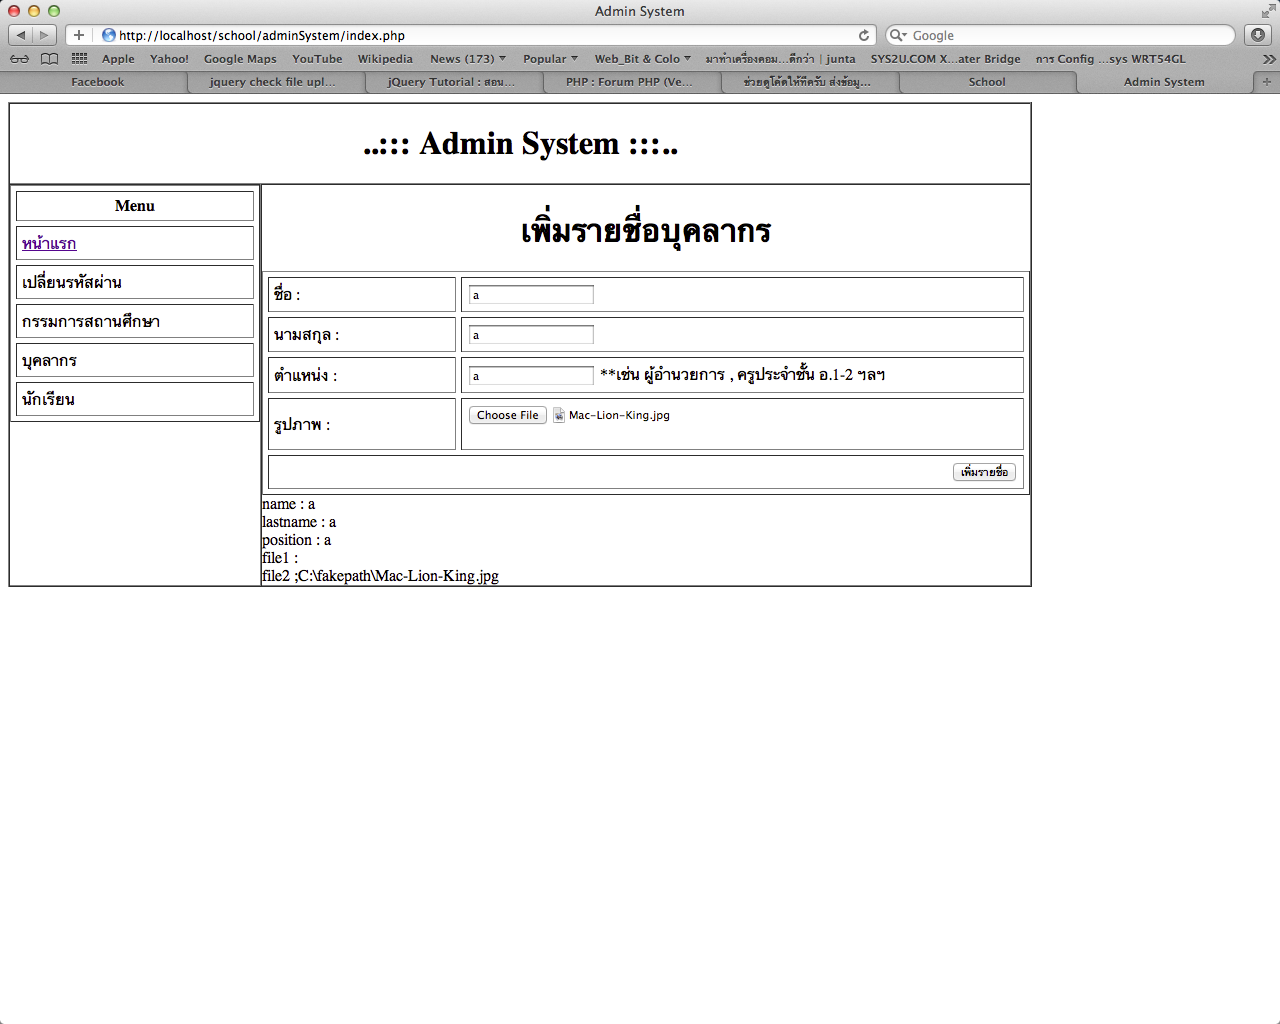This screenshot has height=1024, width=1280.
Task: Click the 'lastname : a' output line
Action: (x=299, y=522)
